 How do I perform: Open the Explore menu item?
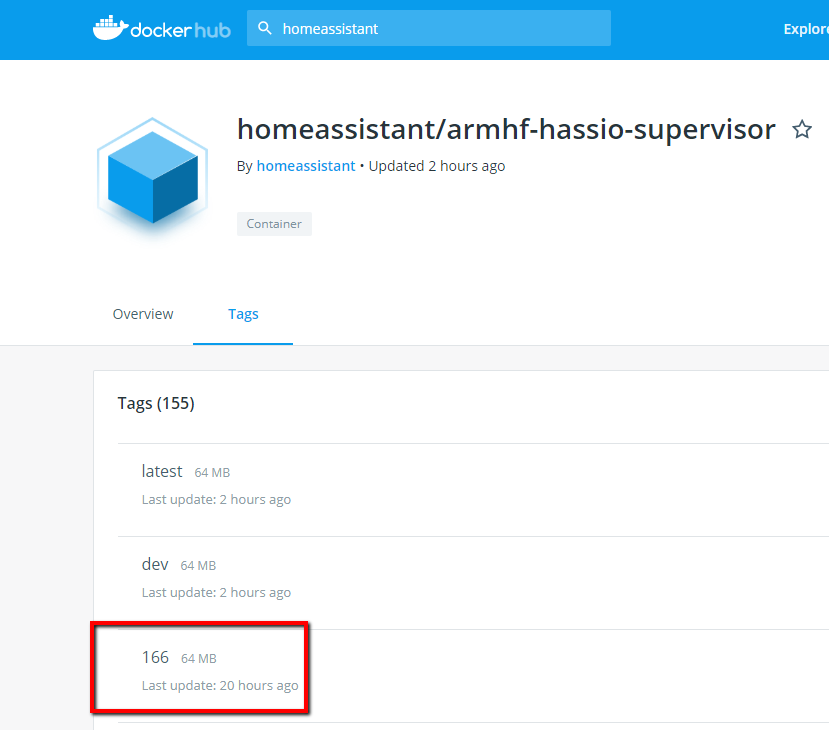(x=805, y=28)
